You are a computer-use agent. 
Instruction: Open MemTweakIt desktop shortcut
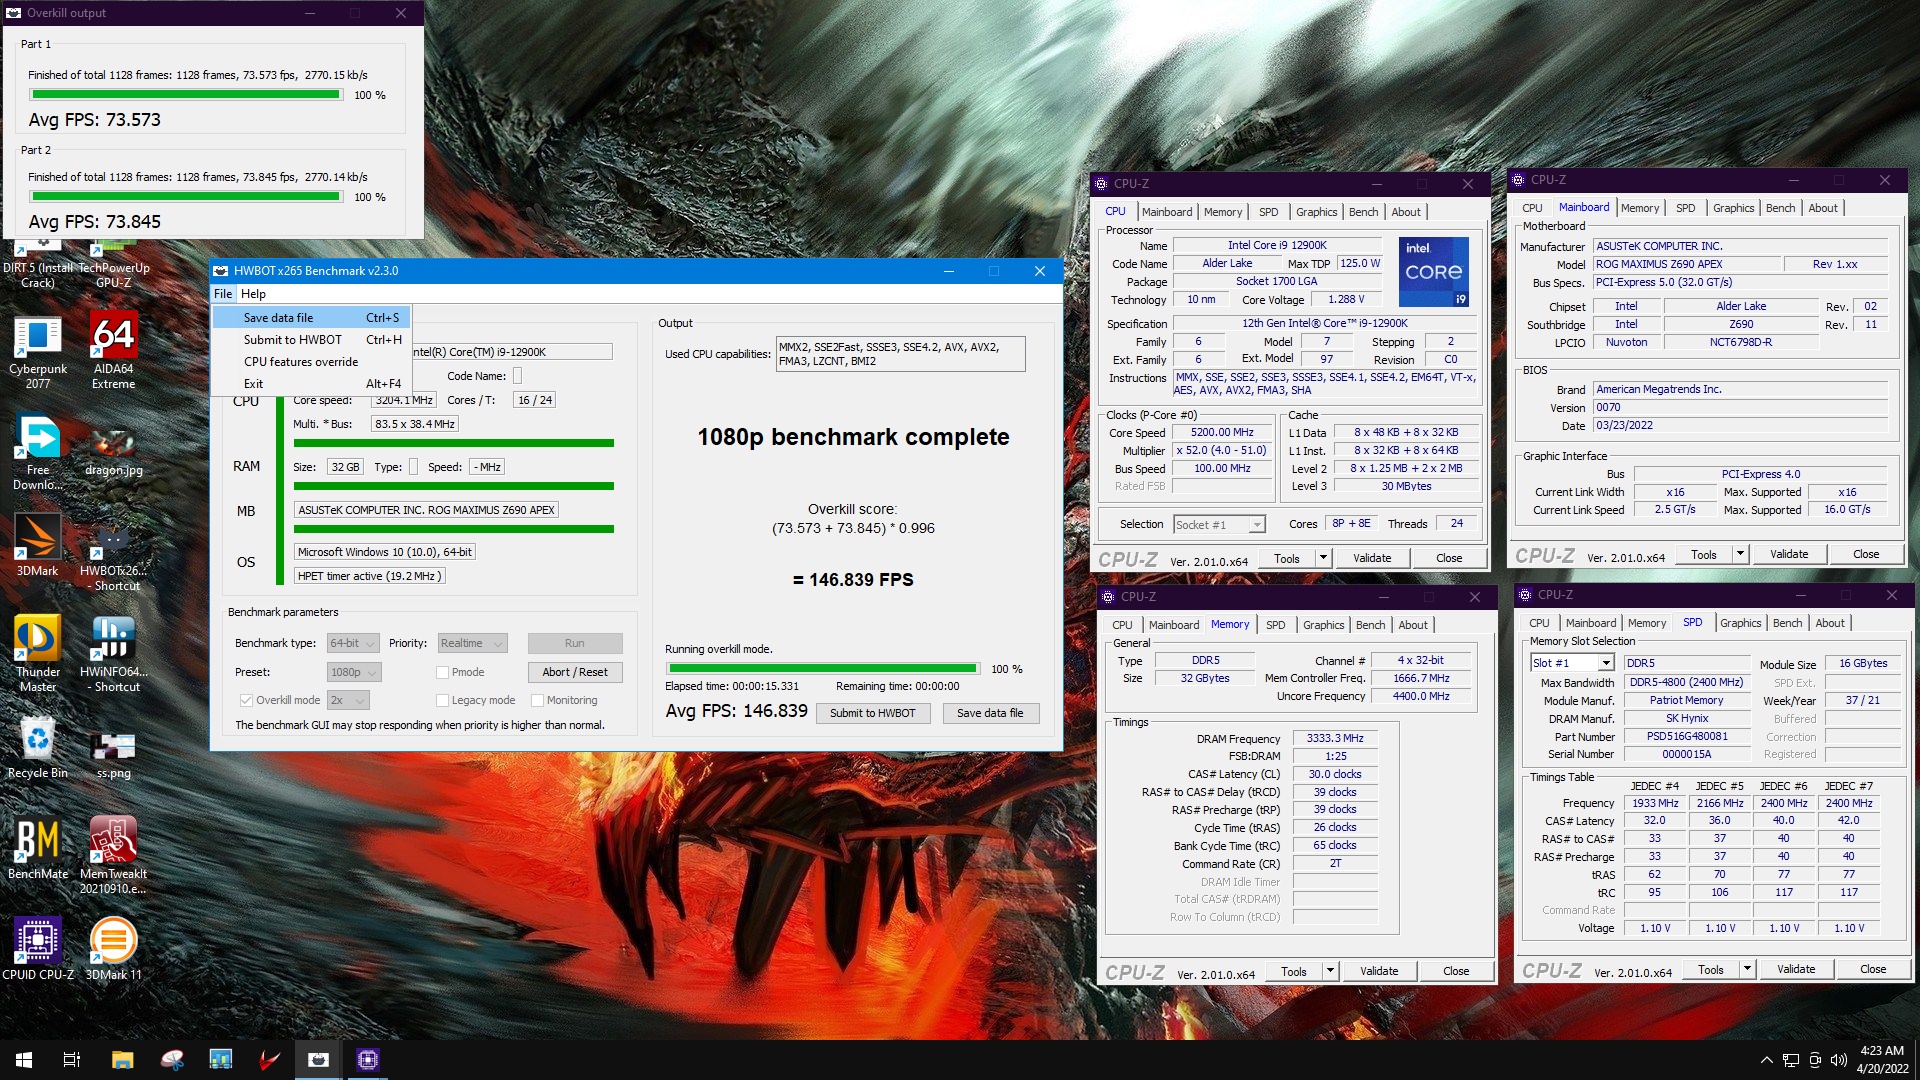click(x=113, y=855)
